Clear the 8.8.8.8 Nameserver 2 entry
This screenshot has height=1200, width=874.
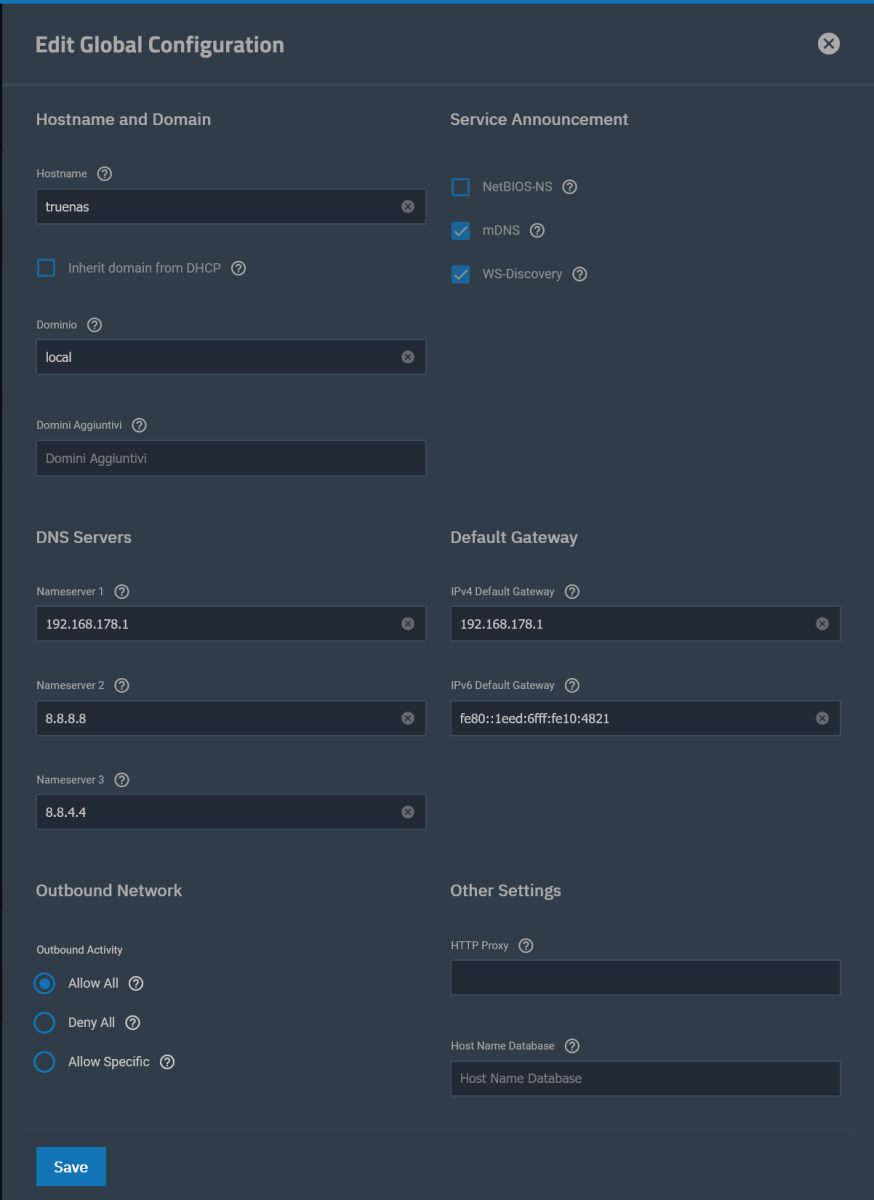pos(408,717)
